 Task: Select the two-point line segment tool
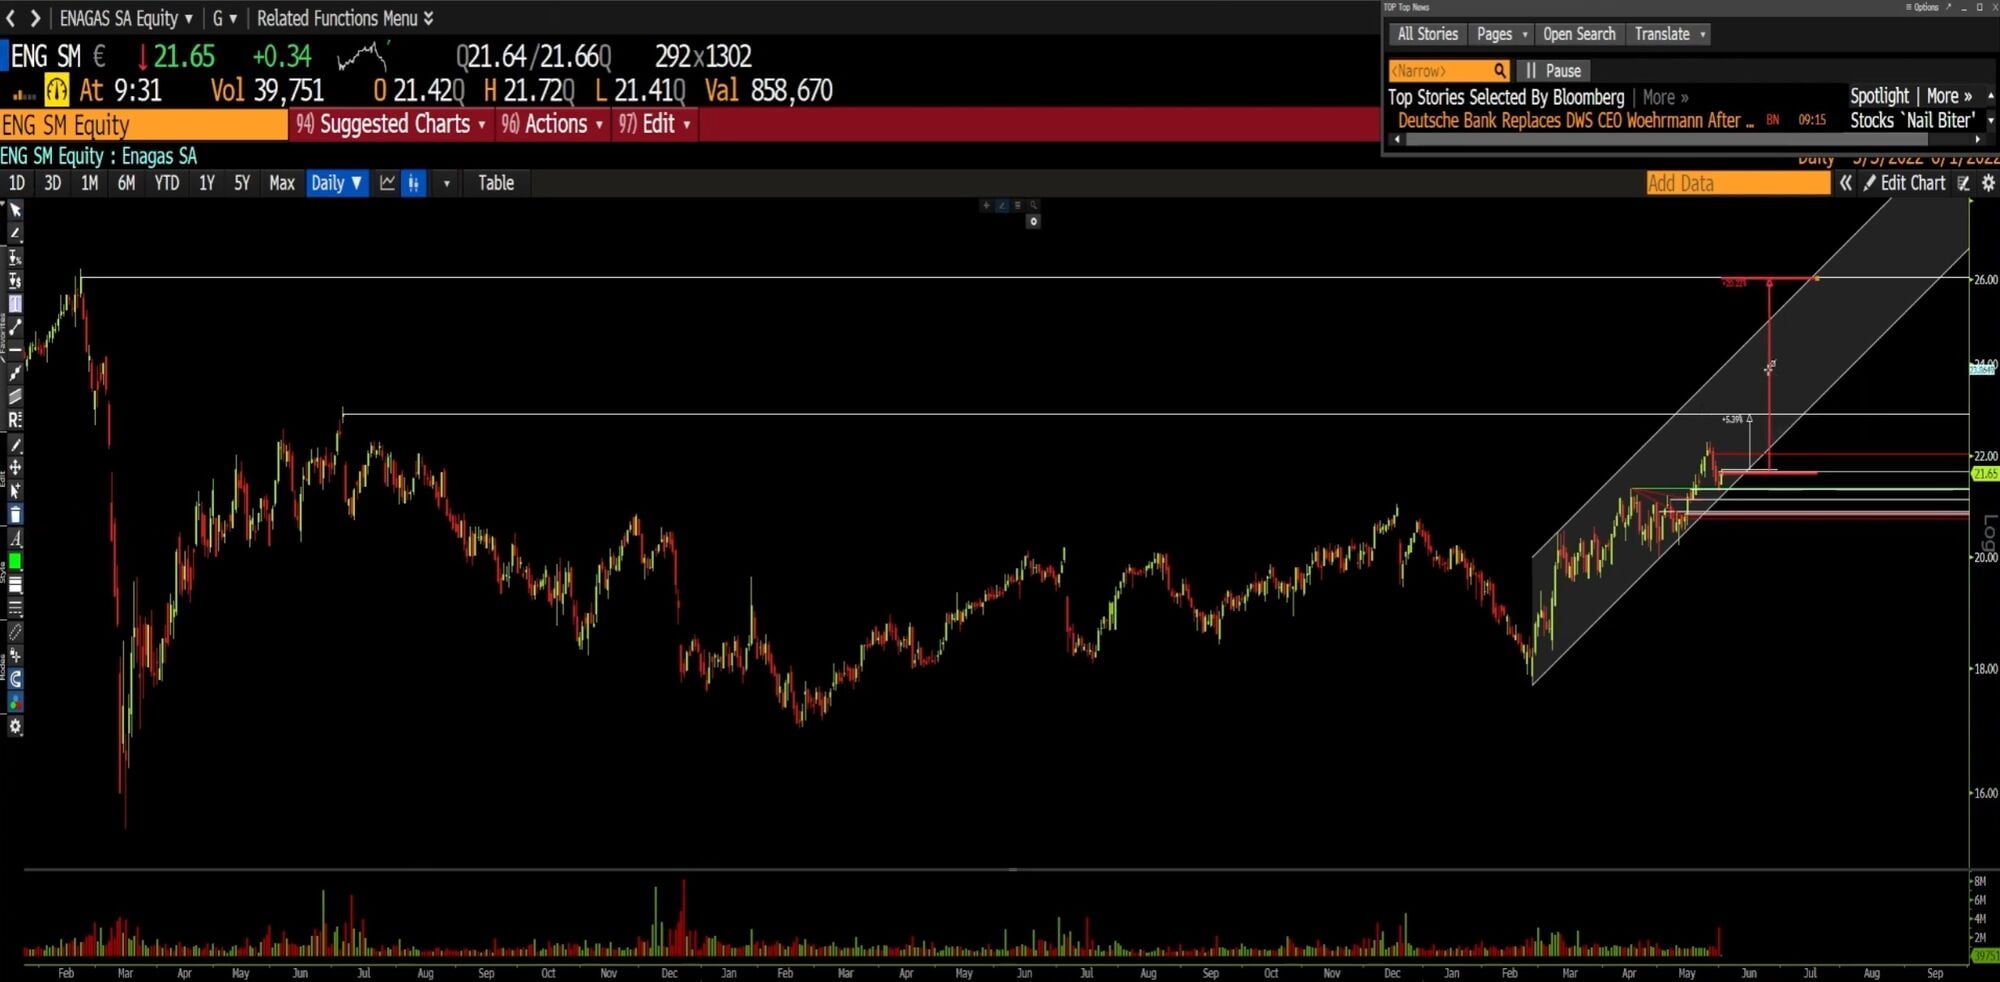[15, 327]
